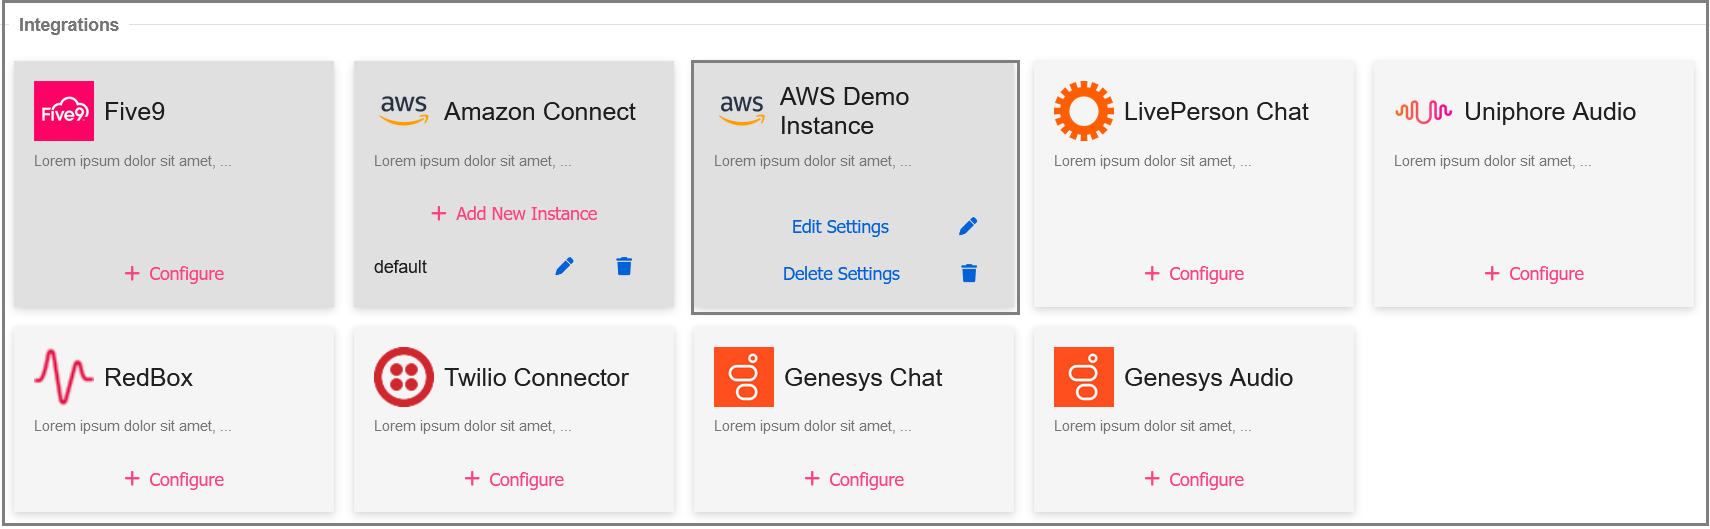Image resolution: width=1710 pixels, height=529 pixels.
Task: Click the RedBox card title
Action: 149,377
